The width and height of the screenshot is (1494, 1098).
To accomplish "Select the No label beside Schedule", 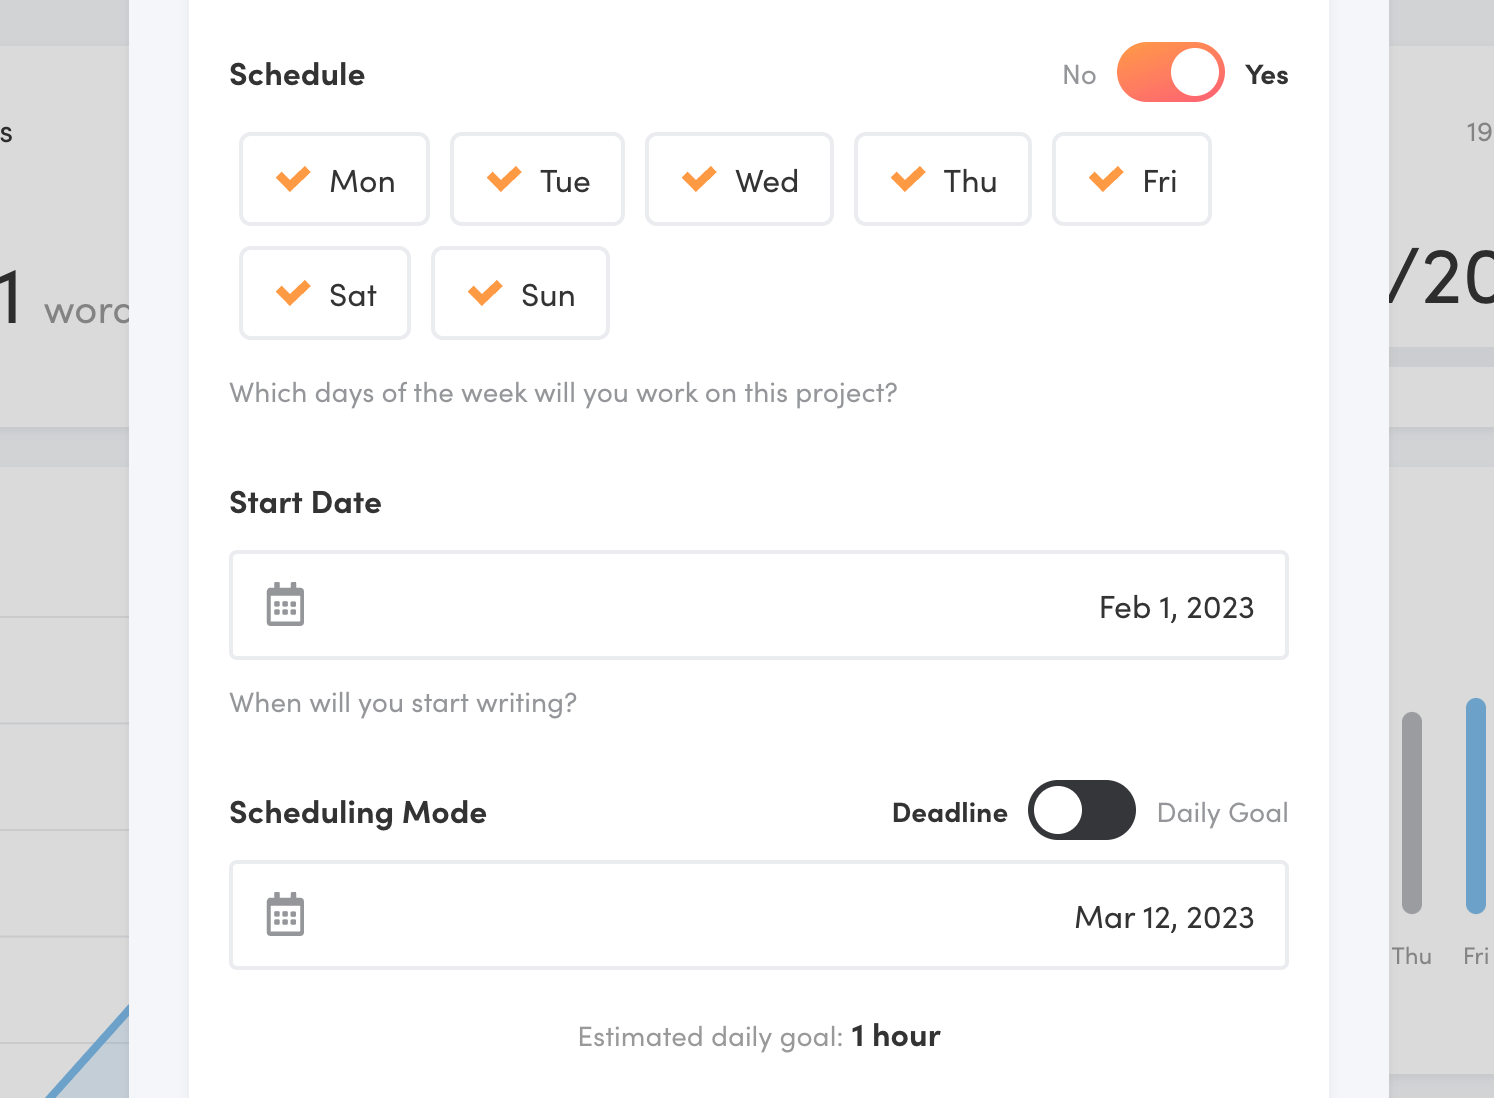I will click(x=1079, y=75).
